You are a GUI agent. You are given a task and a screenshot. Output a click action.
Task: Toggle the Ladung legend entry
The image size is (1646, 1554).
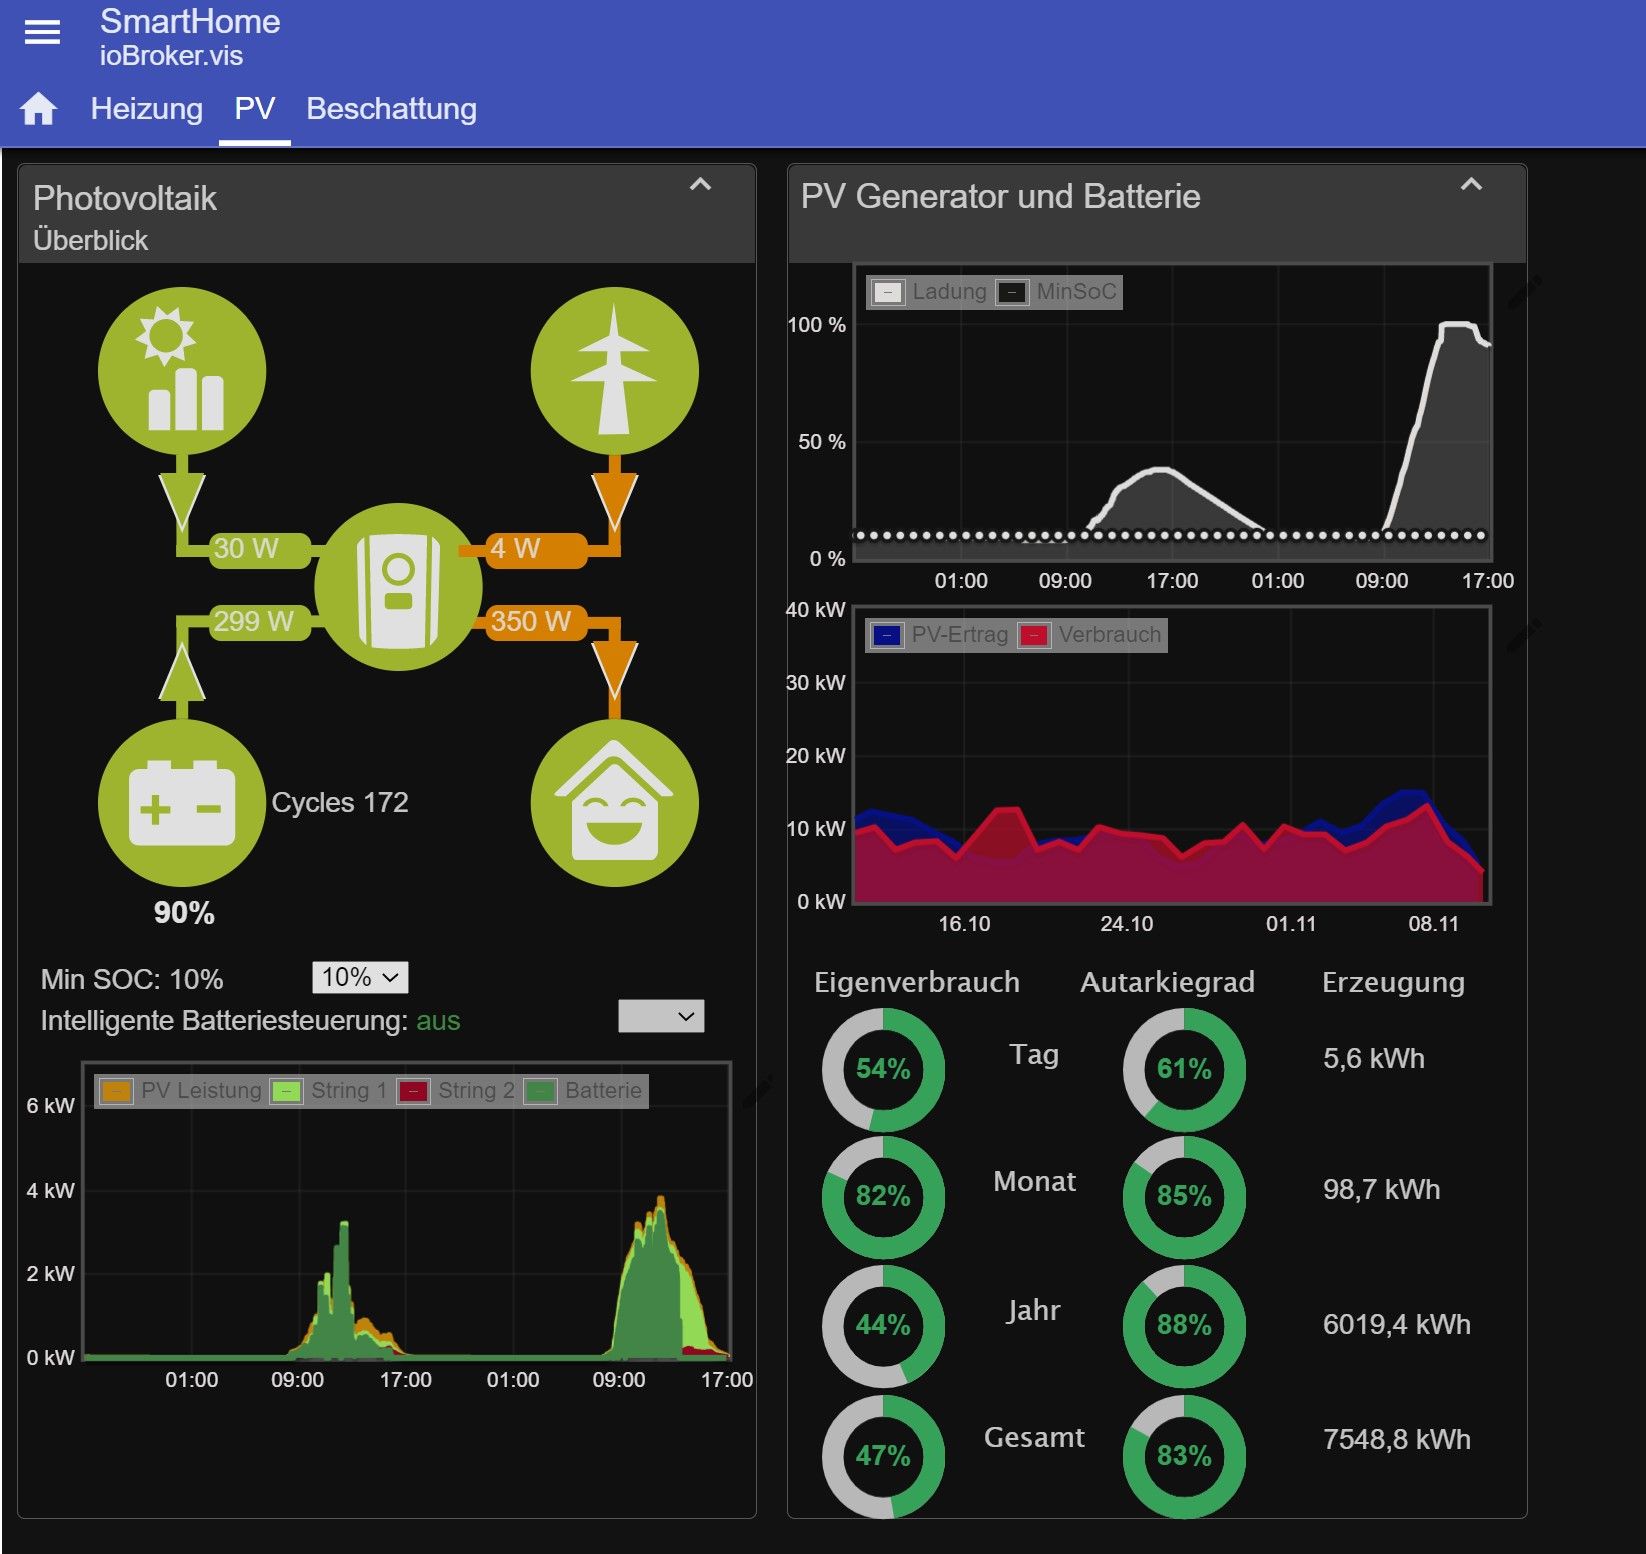pyautogui.click(x=929, y=291)
